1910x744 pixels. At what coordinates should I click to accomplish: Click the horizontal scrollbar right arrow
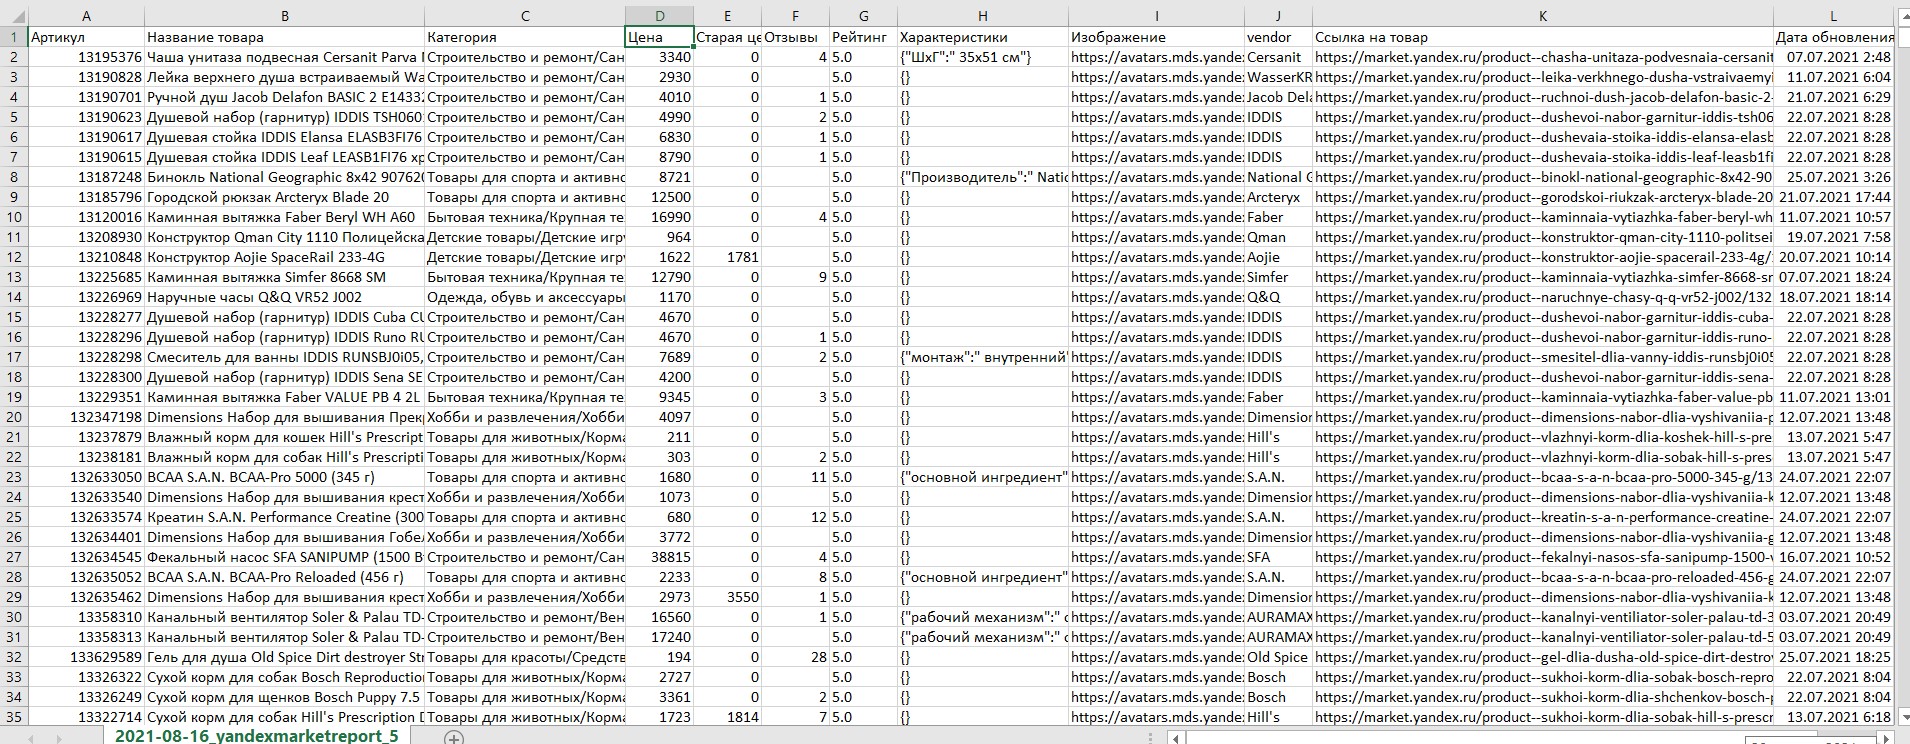tap(1886, 738)
